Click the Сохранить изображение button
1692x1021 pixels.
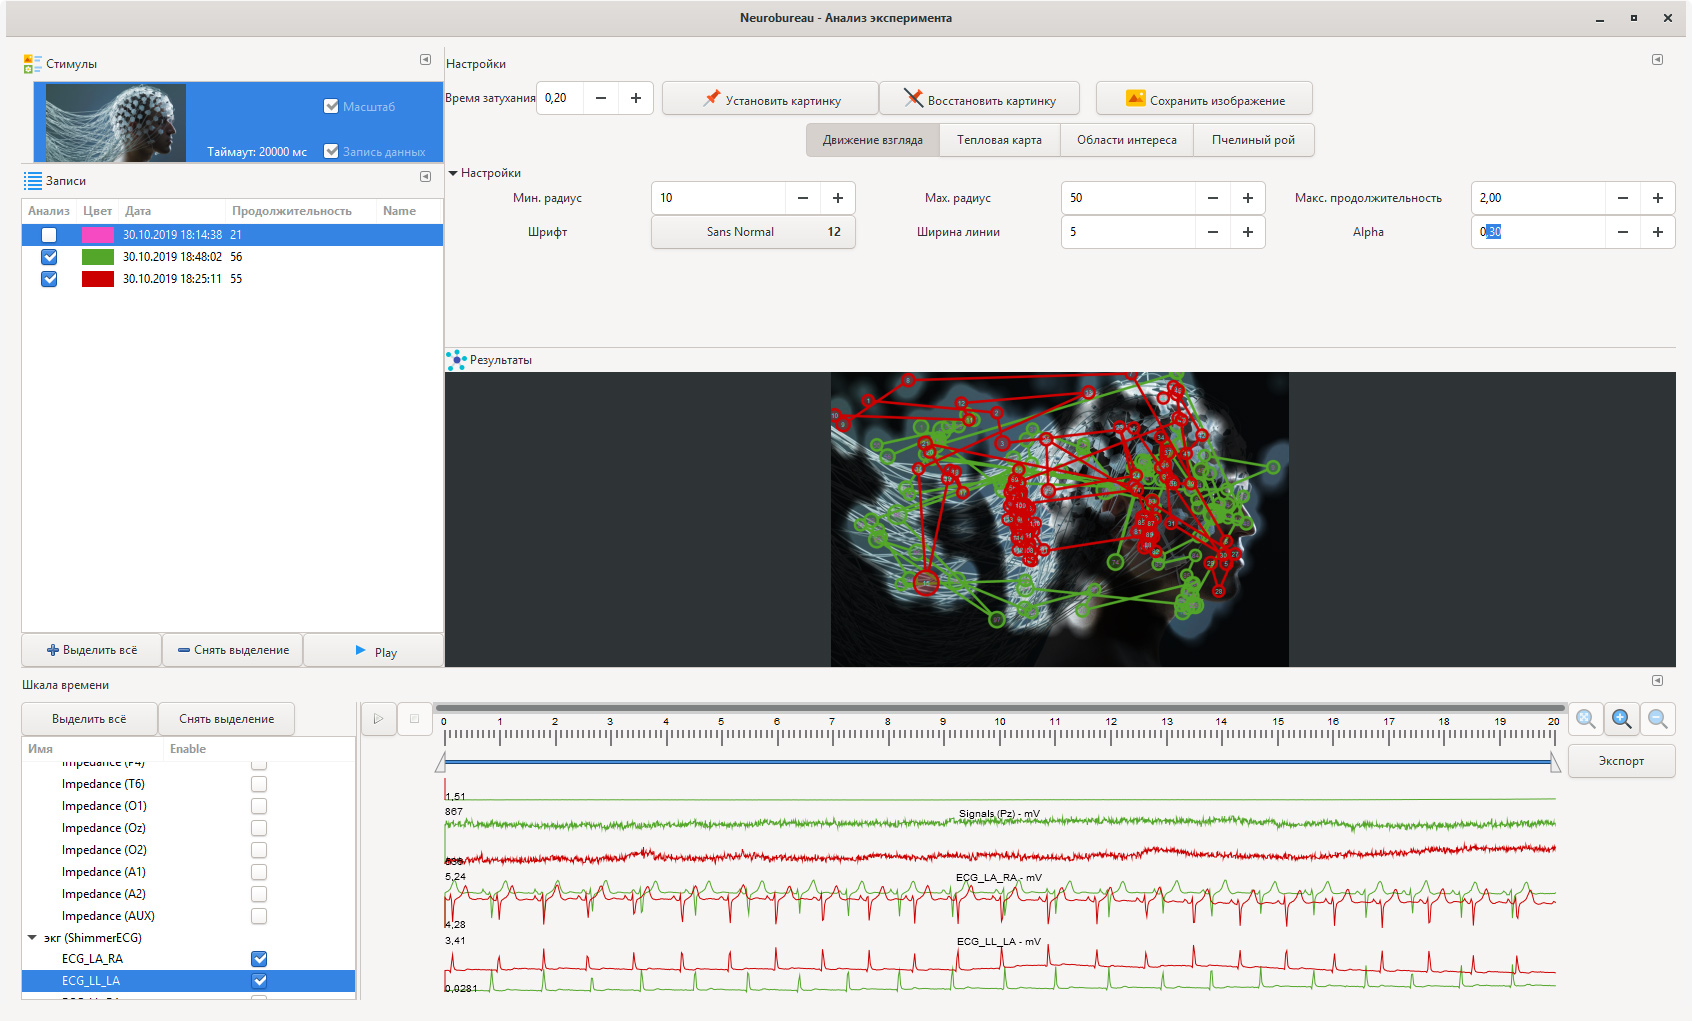tap(1204, 99)
